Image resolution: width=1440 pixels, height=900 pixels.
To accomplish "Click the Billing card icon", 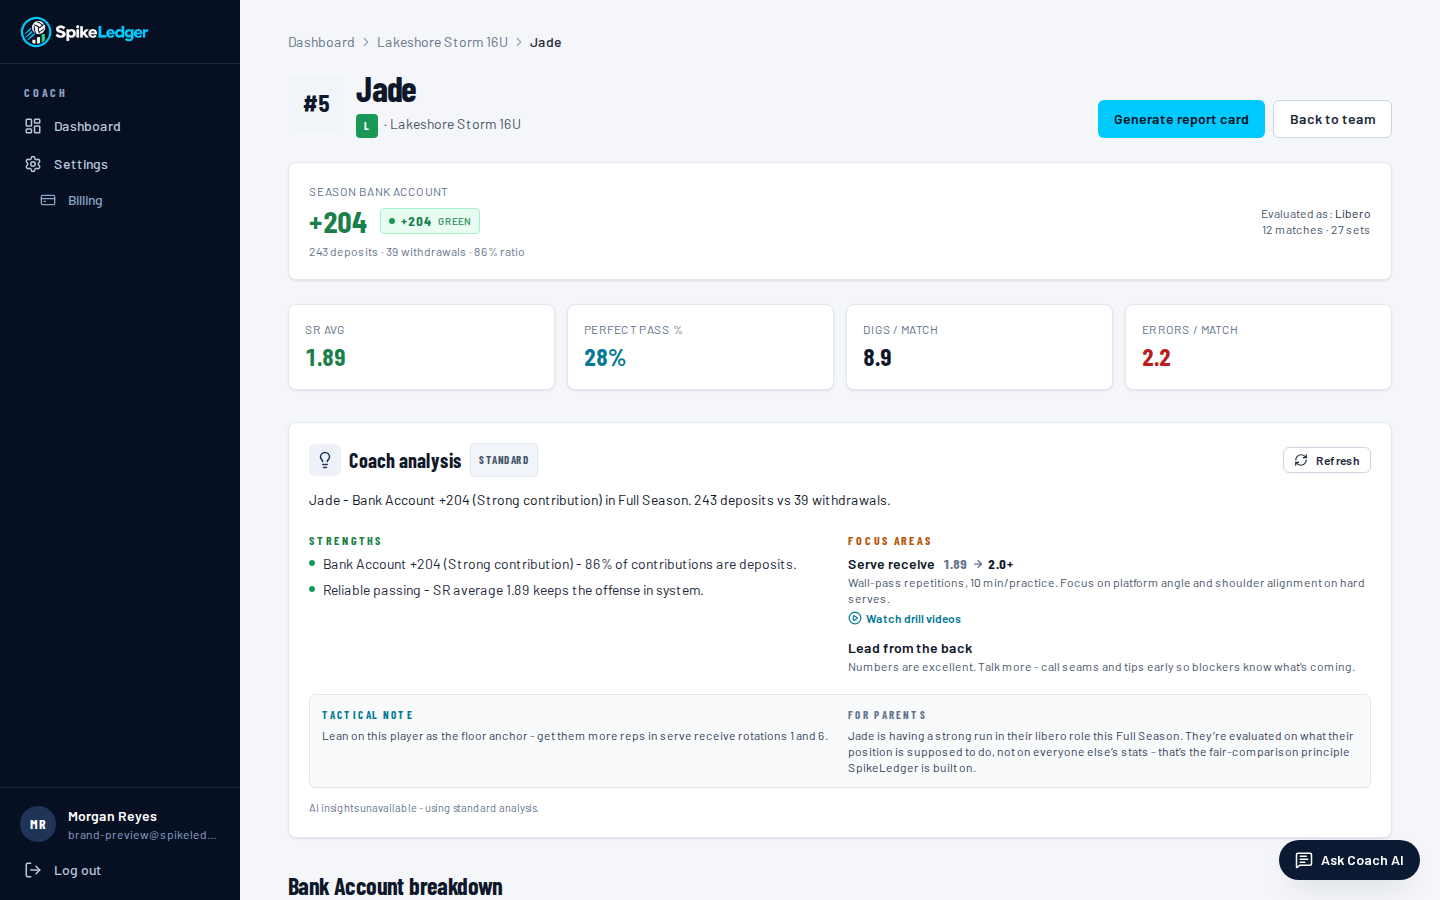I will pyautogui.click(x=48, y=200).
